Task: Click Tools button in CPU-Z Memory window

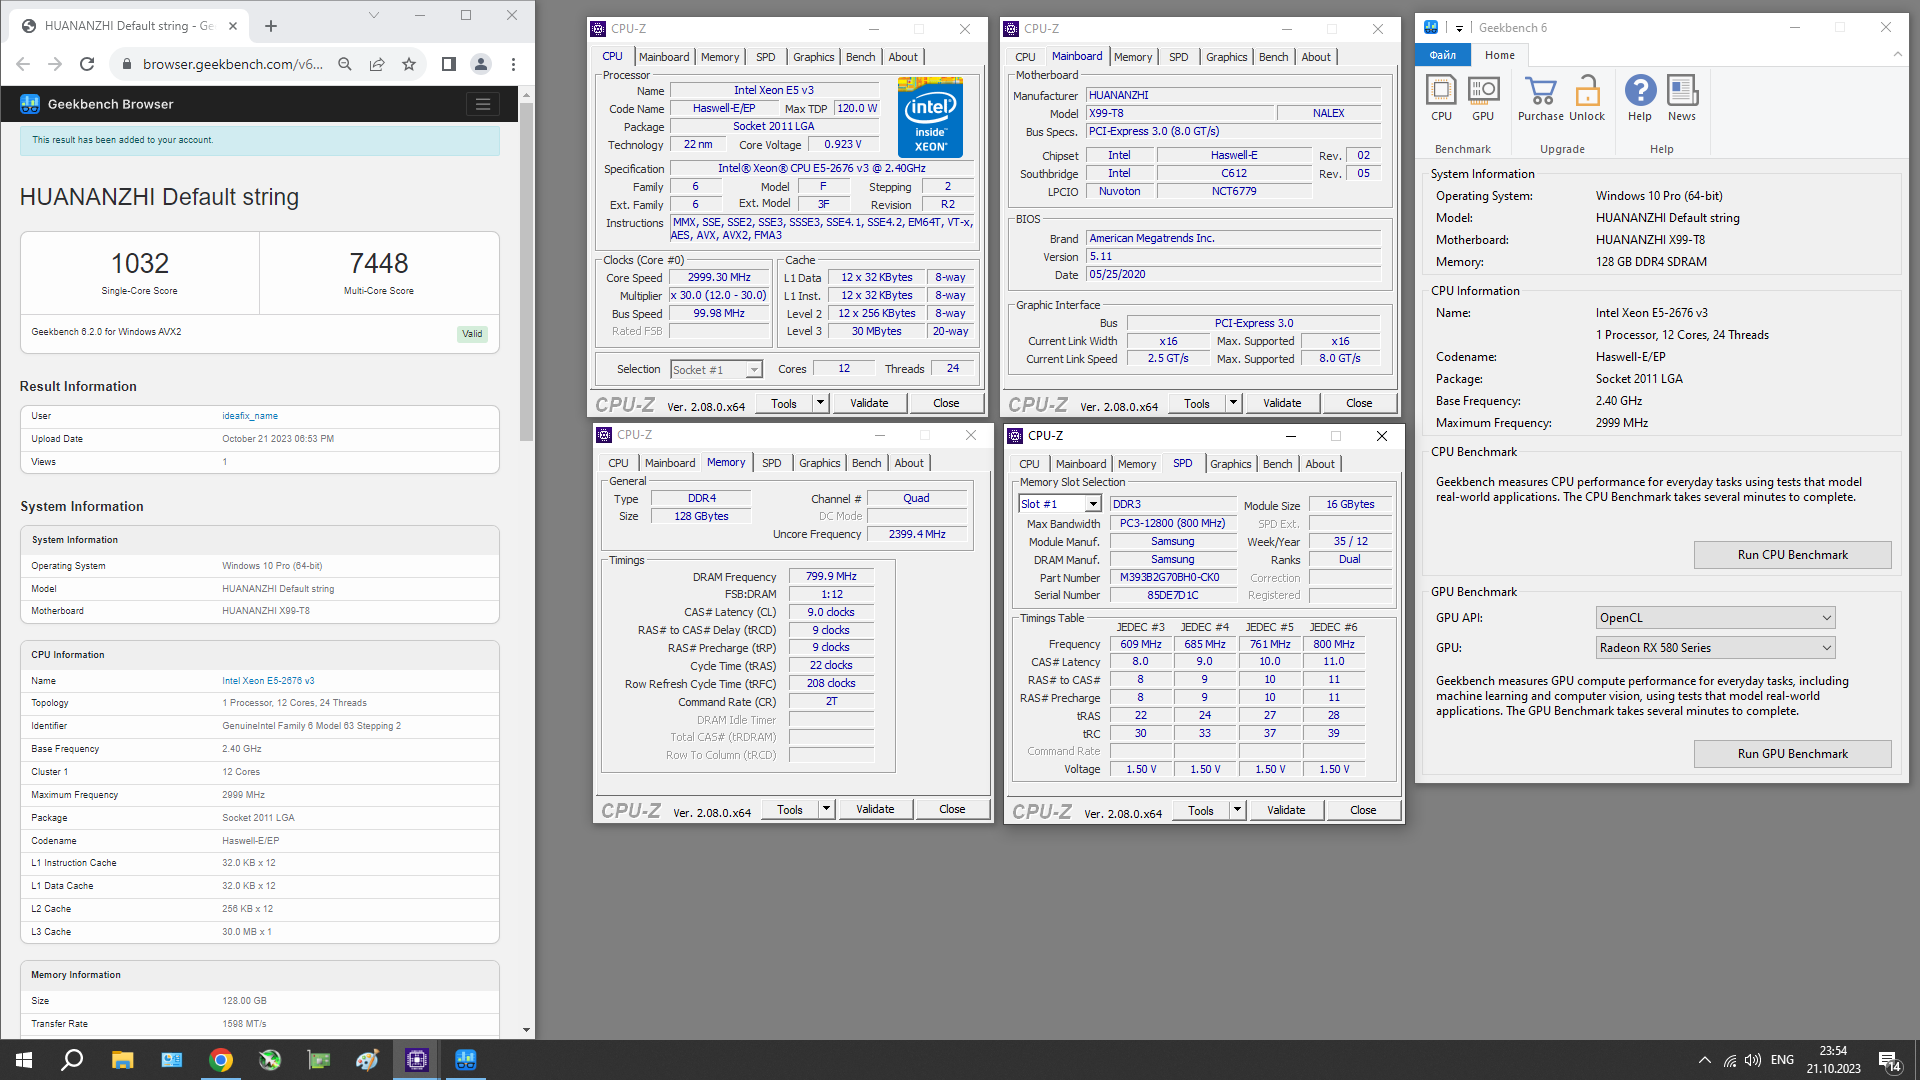Action: pyautogui.click(x=790, y=809)
